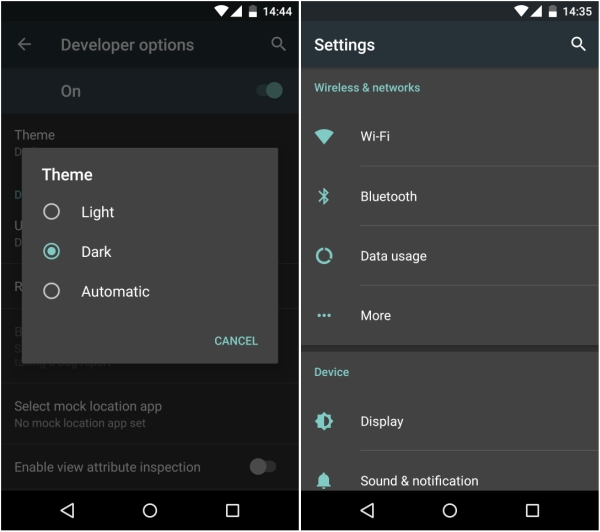Cancel the Theme dialog
Viewport: 600px width, 532px height.
[236, 341]
